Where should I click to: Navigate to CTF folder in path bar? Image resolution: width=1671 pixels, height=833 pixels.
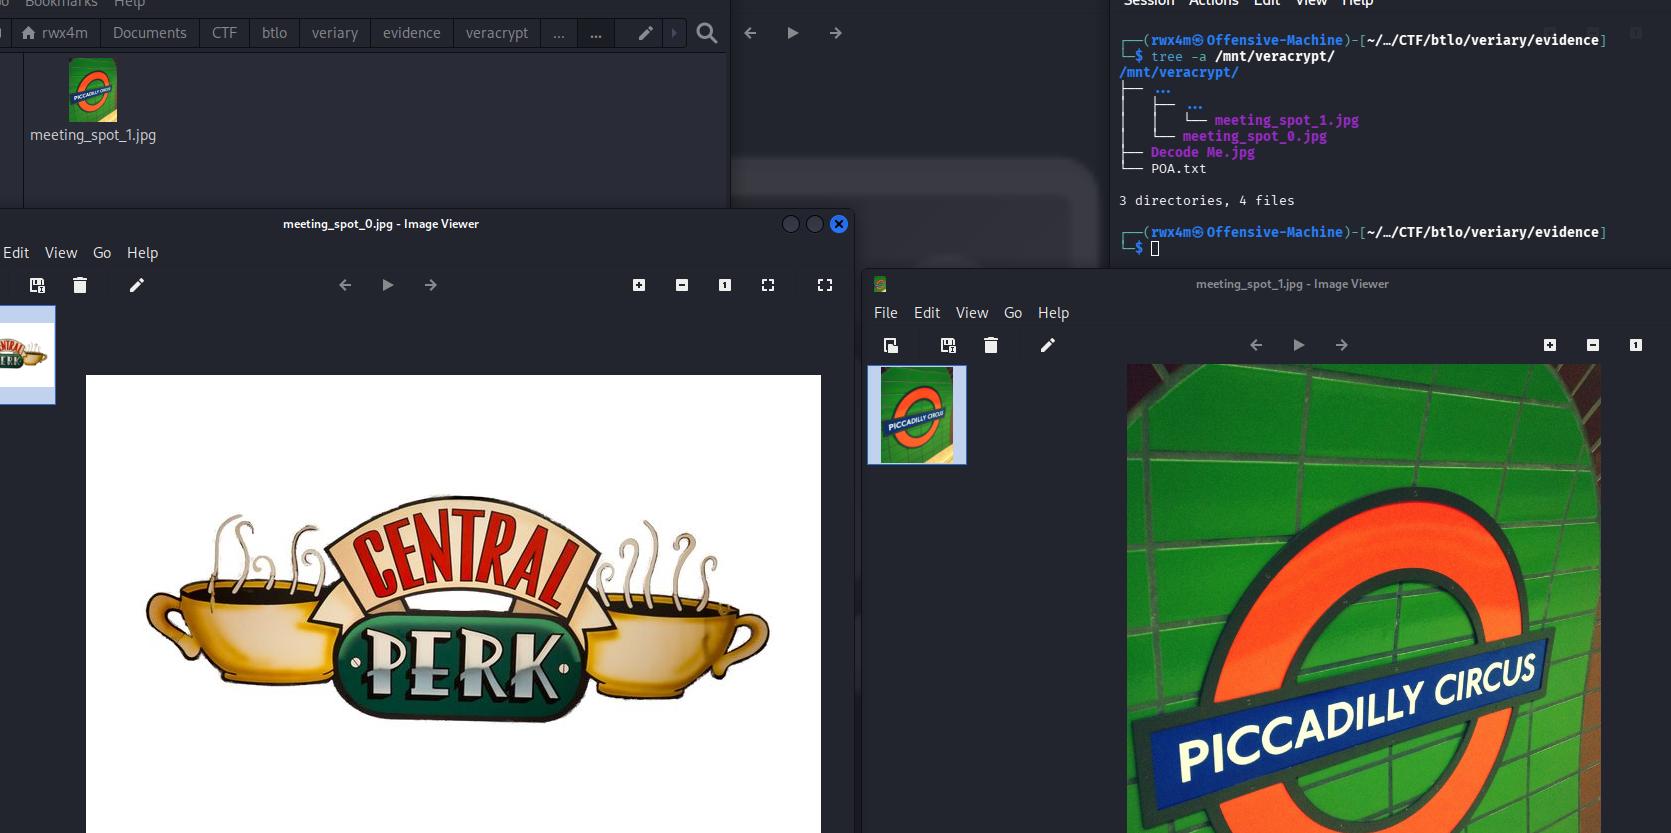tap(224, 33)
